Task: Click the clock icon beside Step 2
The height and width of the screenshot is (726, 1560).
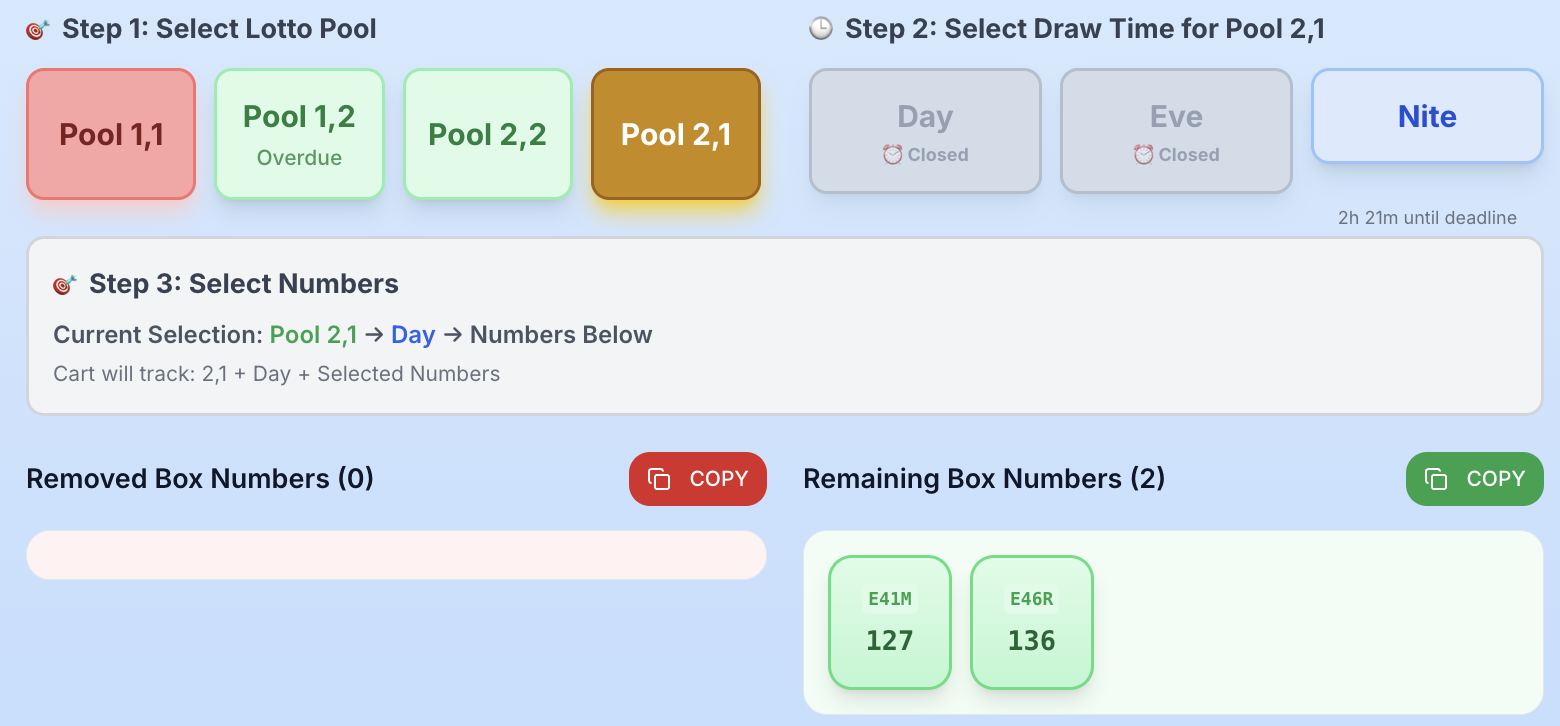Action: [820, 29]
